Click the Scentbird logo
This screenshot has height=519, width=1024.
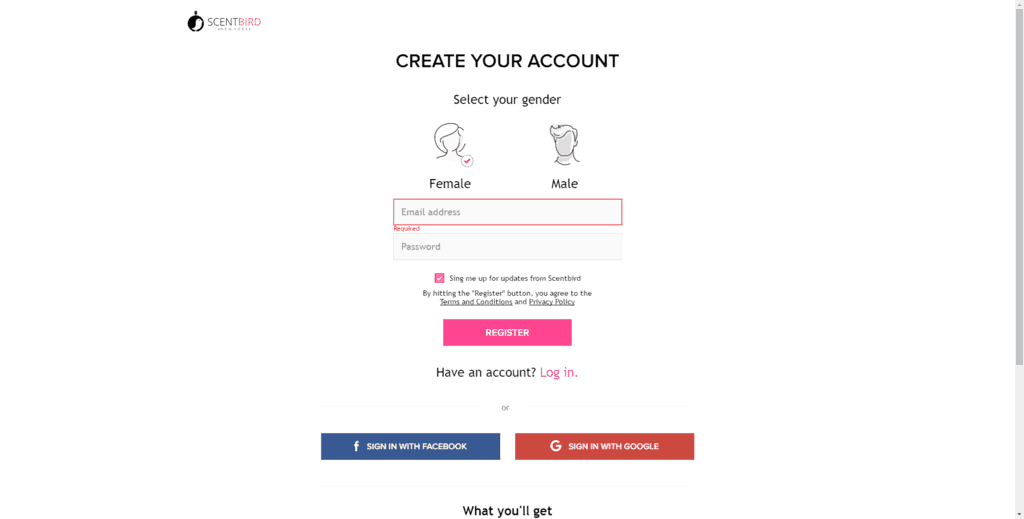pyautogui.click(x=224, y=22)
